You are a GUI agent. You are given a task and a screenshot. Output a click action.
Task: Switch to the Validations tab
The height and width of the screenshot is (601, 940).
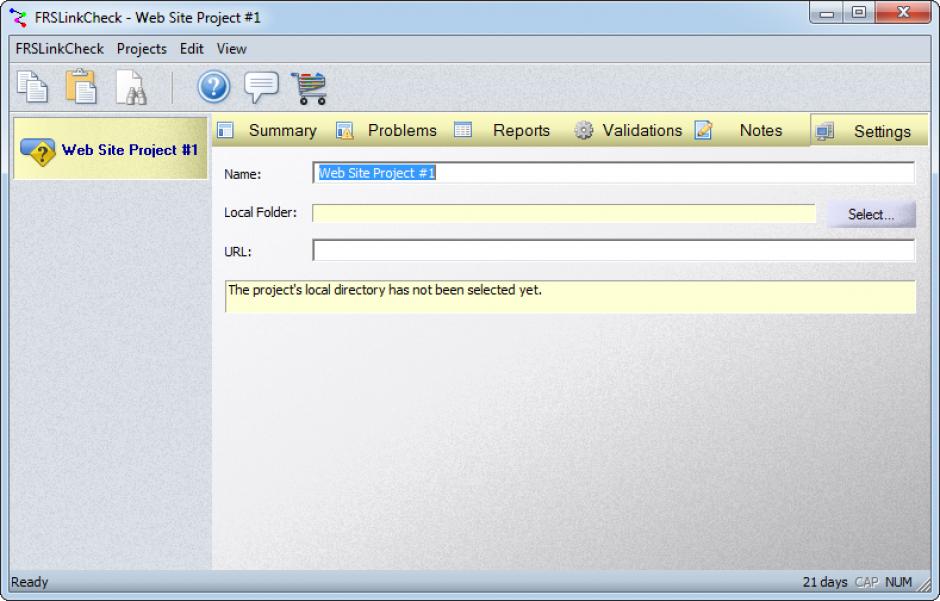[628, 130]
